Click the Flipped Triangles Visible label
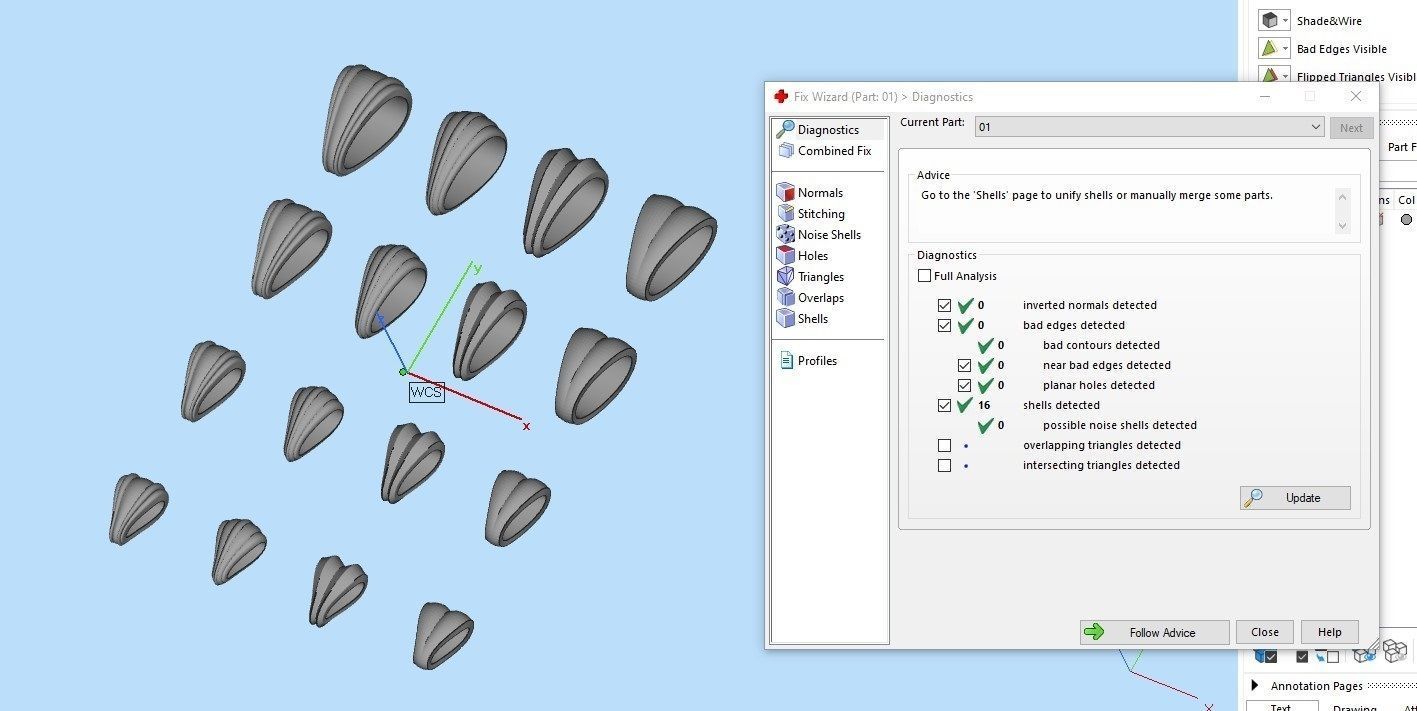Screen dimensions: 1417x711 click(x=1356, y=77)
